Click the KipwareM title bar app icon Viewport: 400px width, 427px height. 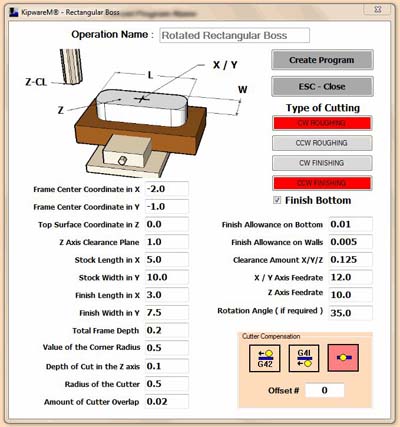(14, 12)
